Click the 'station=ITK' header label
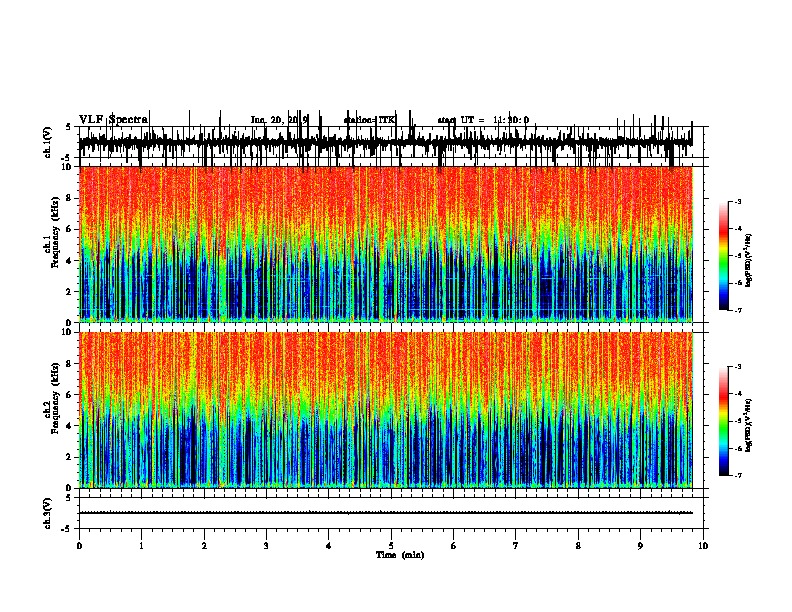This screenshot has width=792, height=612. (x=369, y=120)
